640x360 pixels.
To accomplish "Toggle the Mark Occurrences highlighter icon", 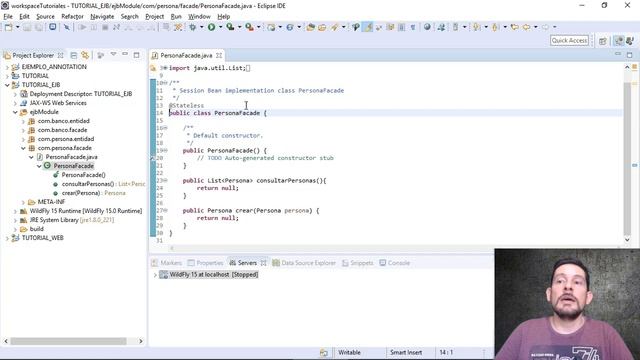I will click(368, 27).
